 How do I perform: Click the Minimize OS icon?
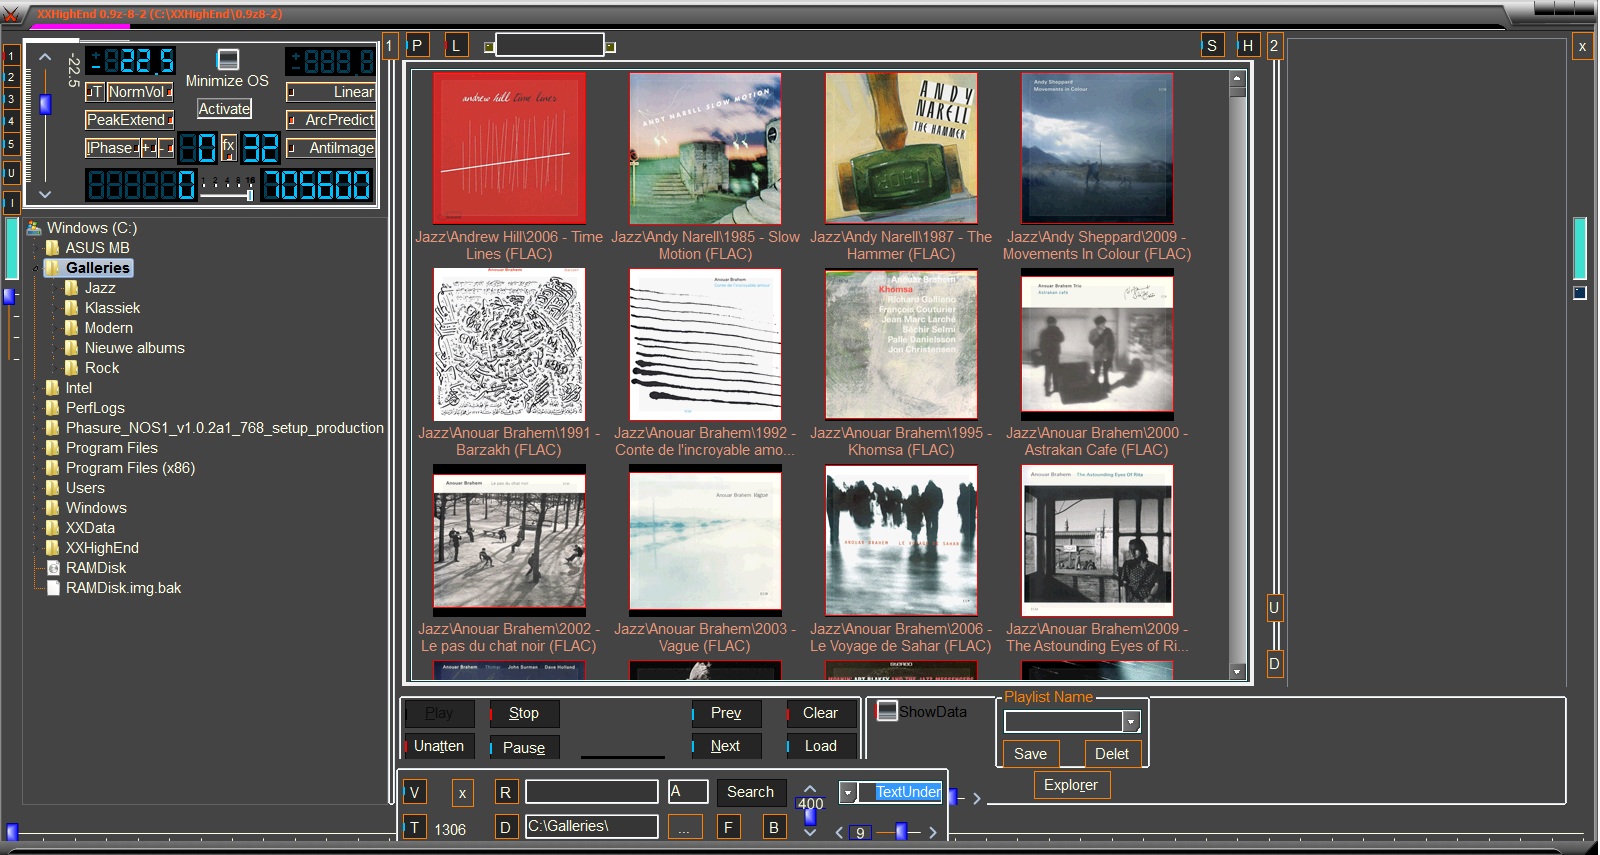pos(228,60)
